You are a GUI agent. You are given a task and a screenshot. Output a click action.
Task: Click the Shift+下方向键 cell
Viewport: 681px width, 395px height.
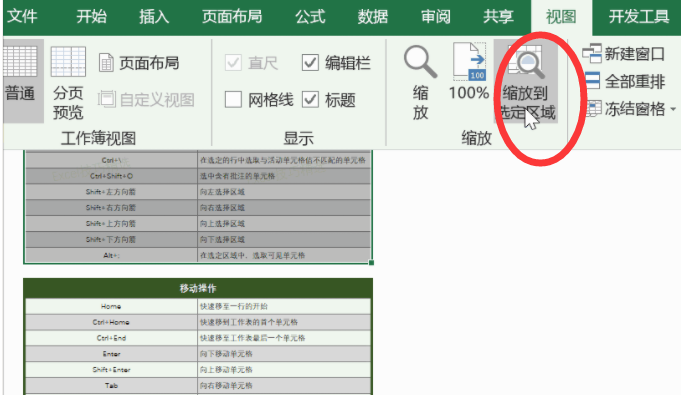(111, 239)
